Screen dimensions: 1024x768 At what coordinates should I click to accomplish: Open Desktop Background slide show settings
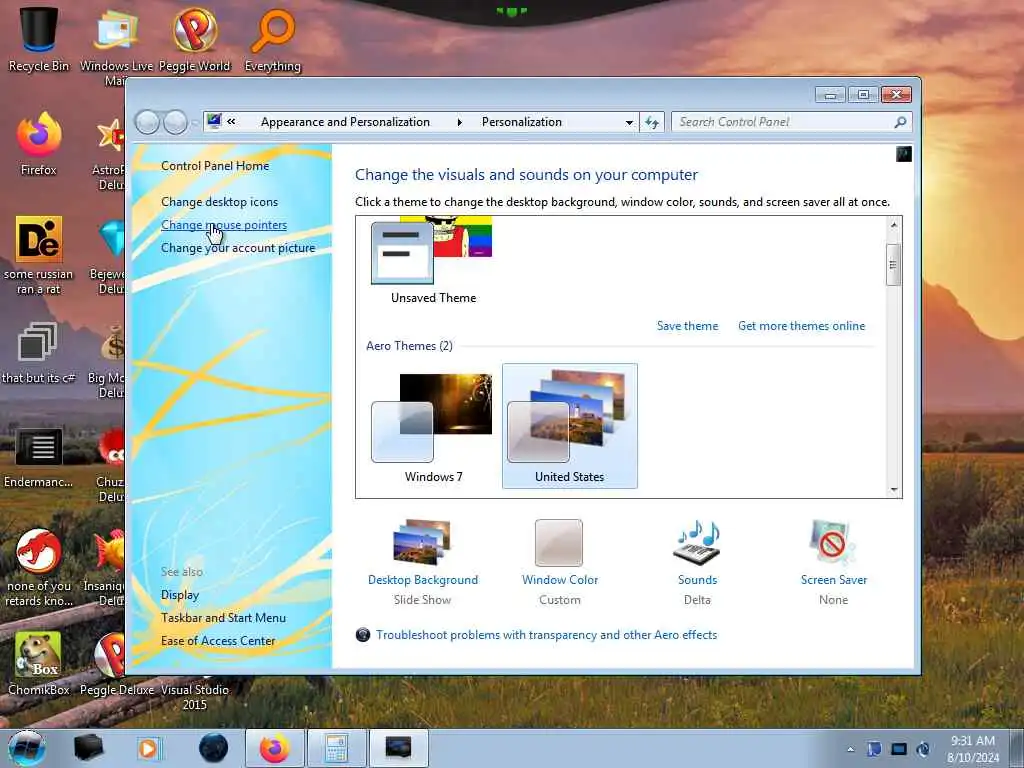tap(423, 562)
